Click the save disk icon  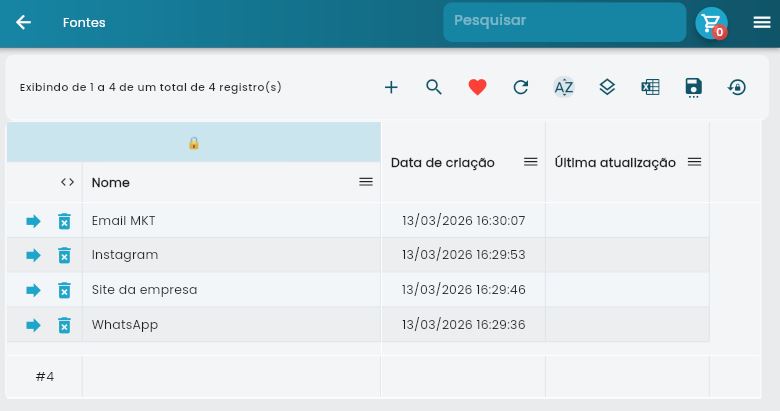tap(694, 87)
